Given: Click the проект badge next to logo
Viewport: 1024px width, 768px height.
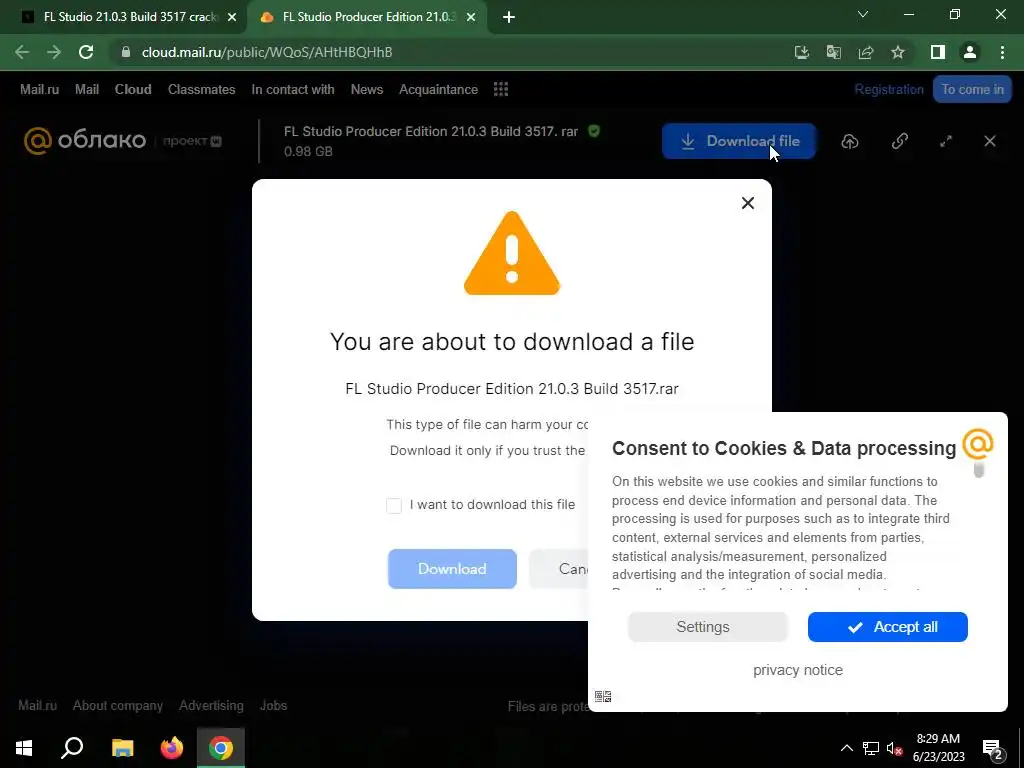Looking at the screenshot, I should click(x=192, y=141).
